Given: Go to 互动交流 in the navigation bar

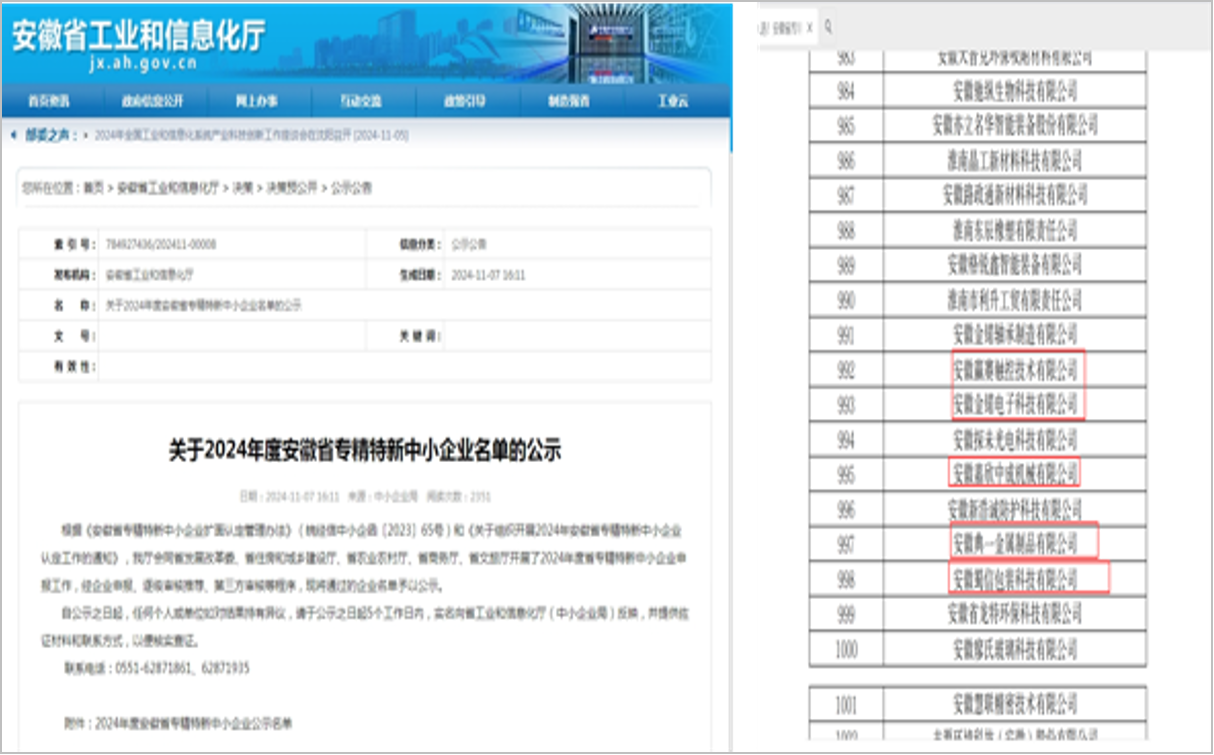Looking at the screenshot, I should [x=360, y=101].
